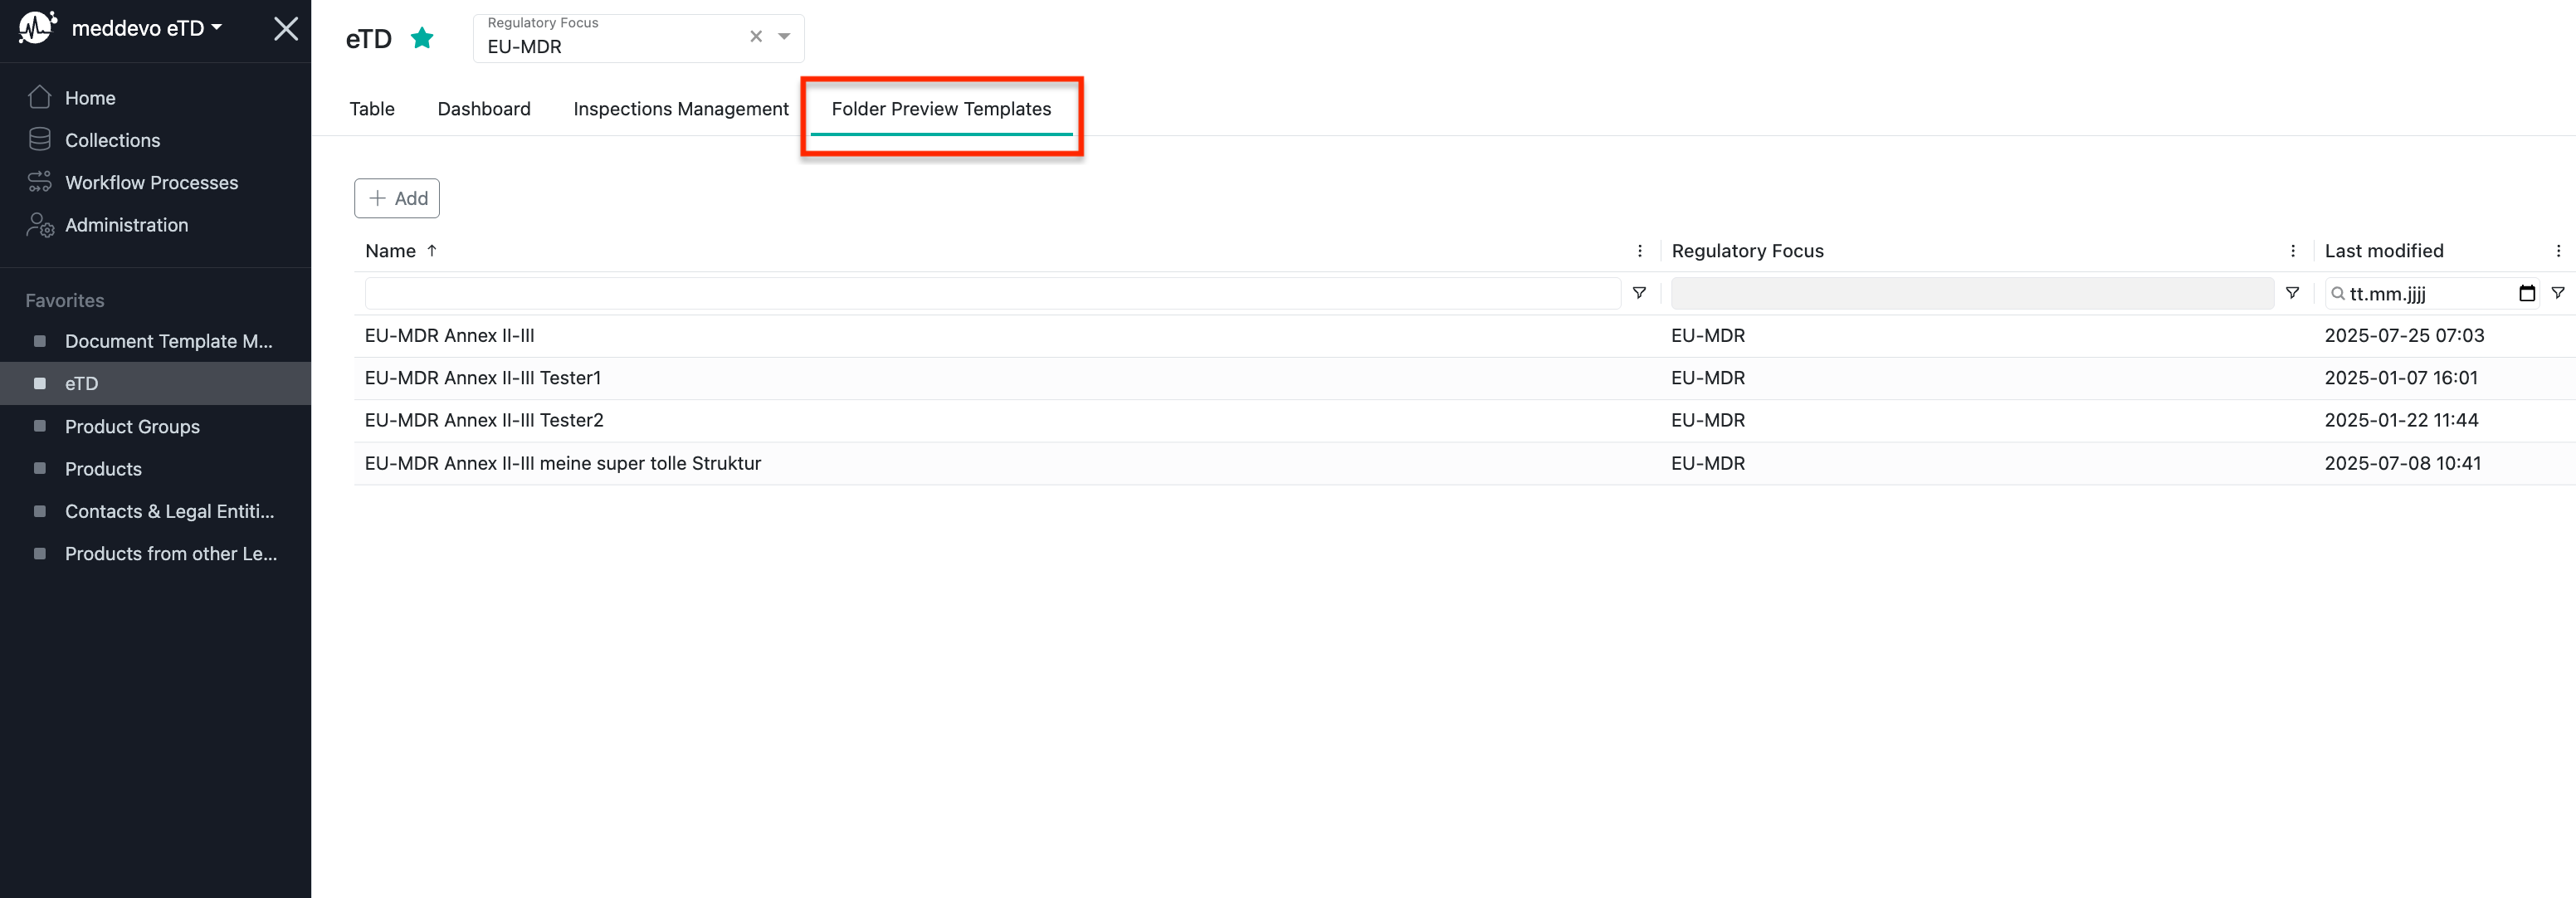Click the Add button
2576x898 pixels.
coord(397,198)
